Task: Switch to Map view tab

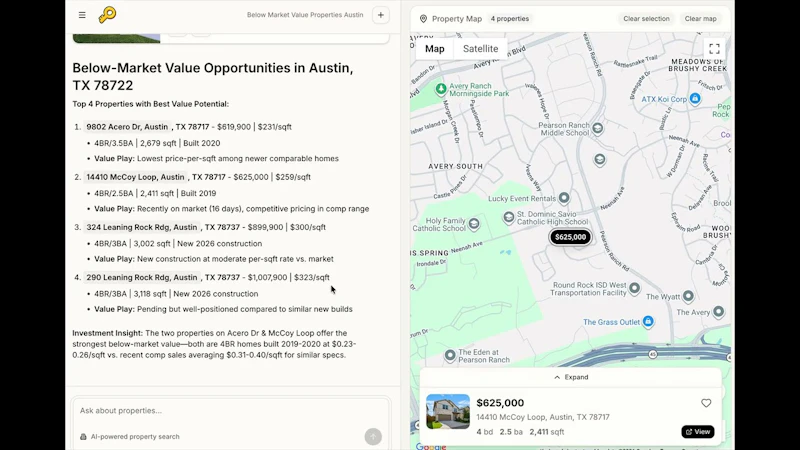Action: (435, 49)
